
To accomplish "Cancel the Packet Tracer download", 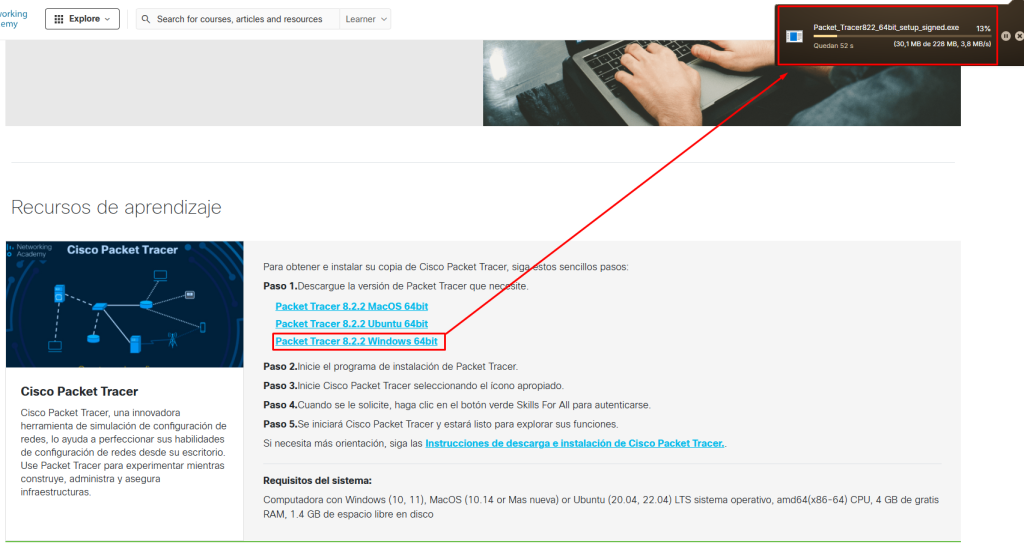I will (1019, 36).
